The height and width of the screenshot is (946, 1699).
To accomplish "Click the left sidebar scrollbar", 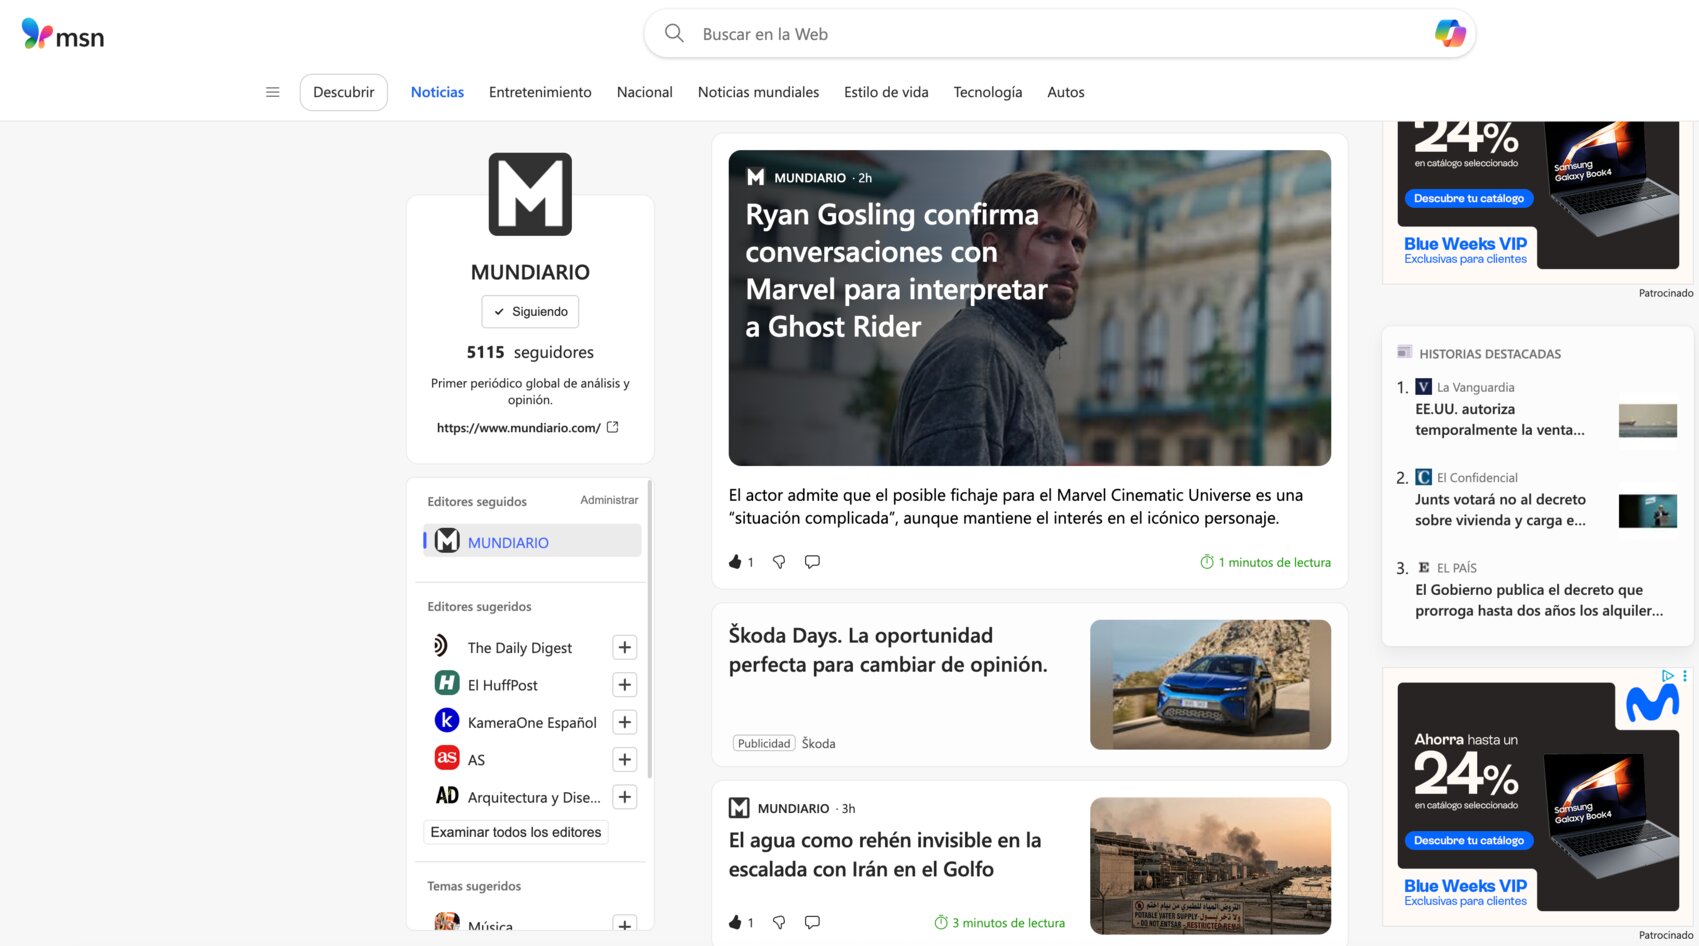I will [x=650, y=628].
